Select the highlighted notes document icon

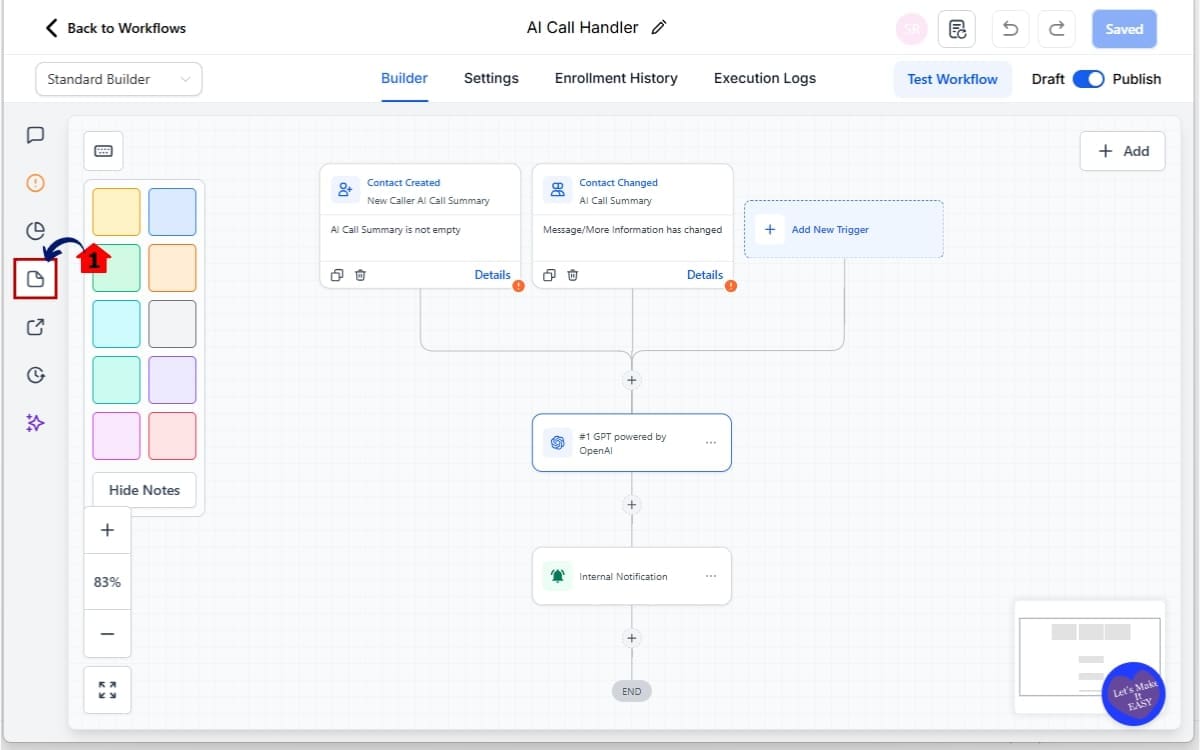click(x=36, y=279)
